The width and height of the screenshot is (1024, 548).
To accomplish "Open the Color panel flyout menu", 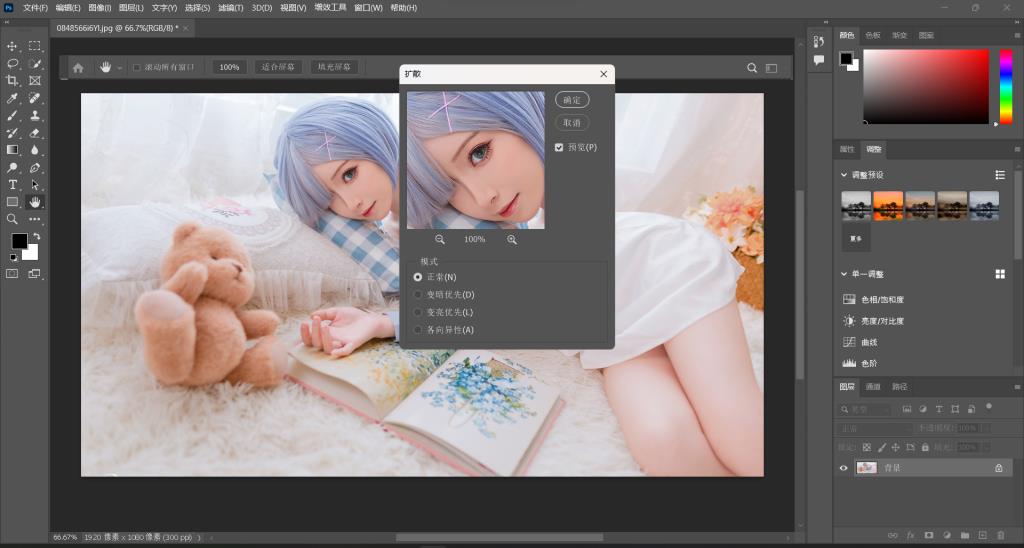I will 1017,35.
